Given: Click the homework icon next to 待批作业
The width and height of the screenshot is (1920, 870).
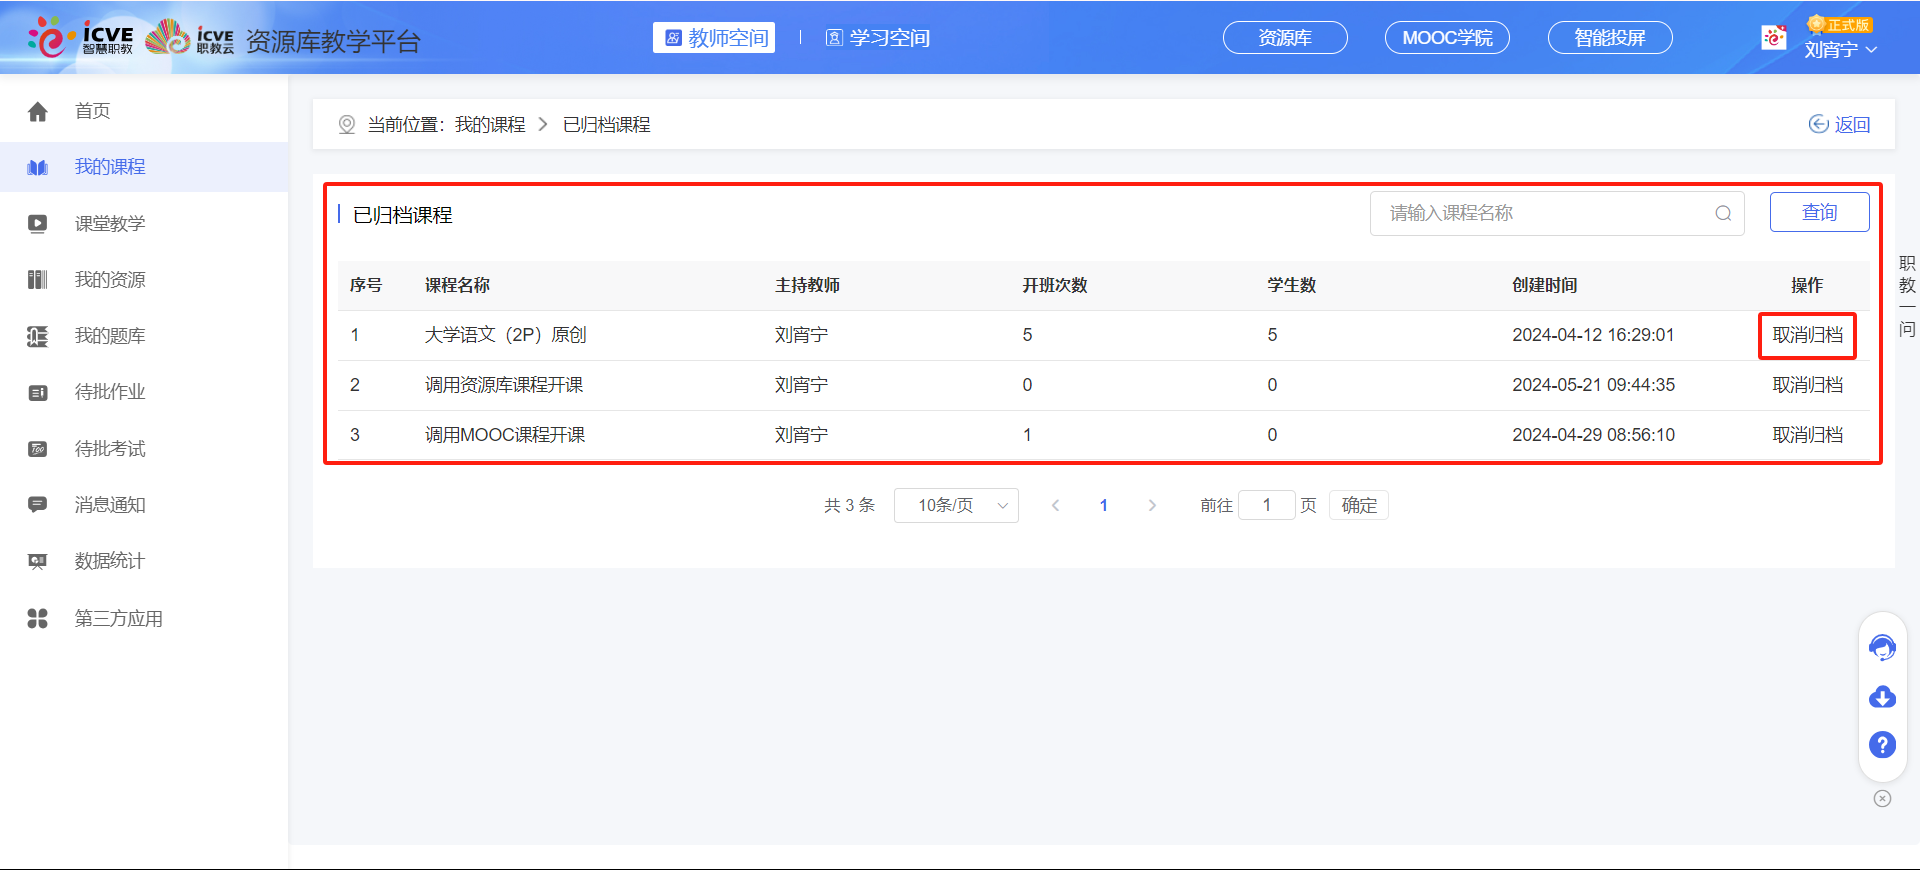Looking at the screenshot, I should [38, 392].
